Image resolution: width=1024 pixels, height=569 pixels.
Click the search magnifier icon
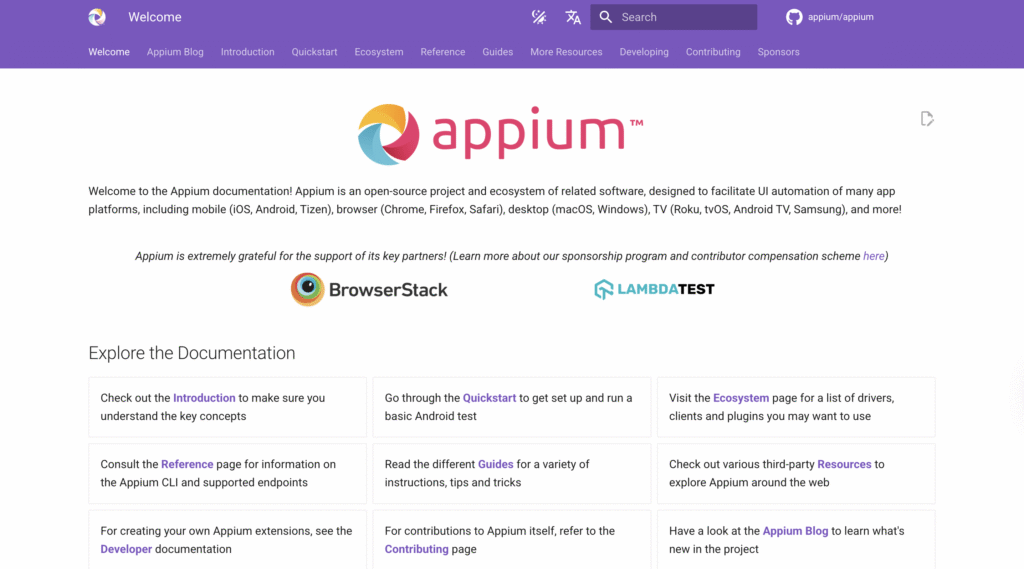pyautogui.click(x=606, y=17)
